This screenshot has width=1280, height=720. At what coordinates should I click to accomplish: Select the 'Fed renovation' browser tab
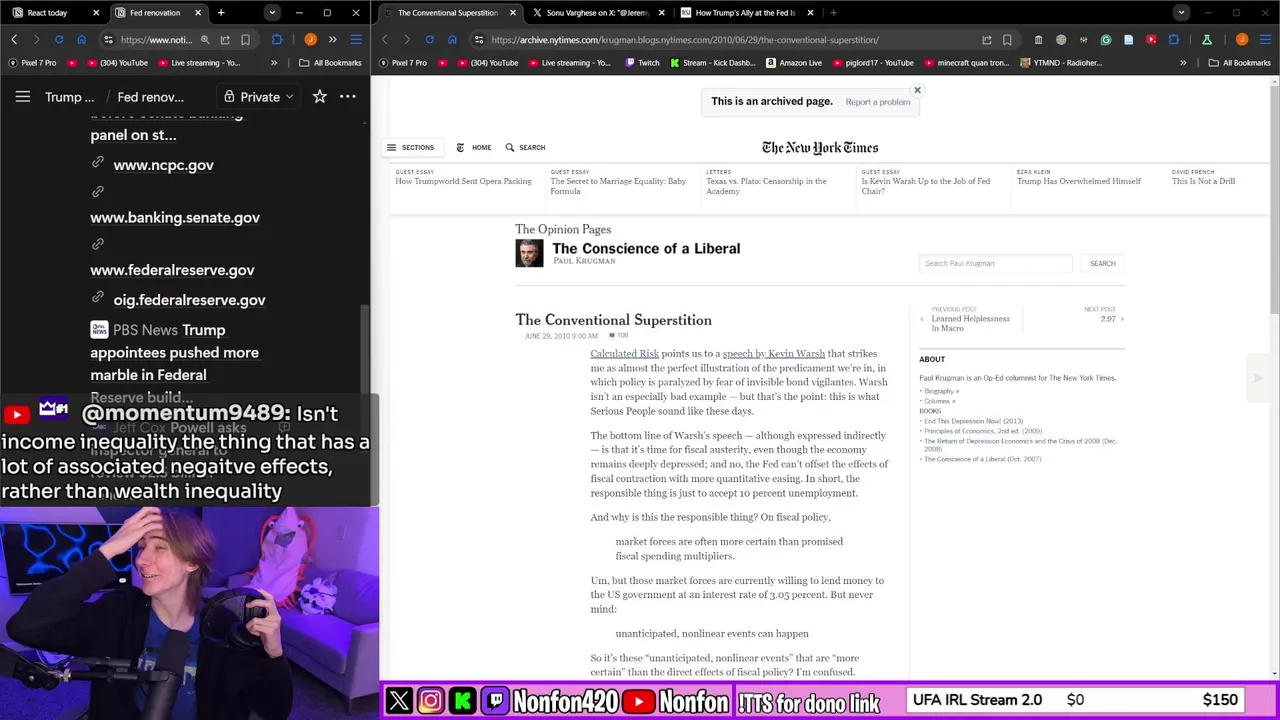point(155,13)
